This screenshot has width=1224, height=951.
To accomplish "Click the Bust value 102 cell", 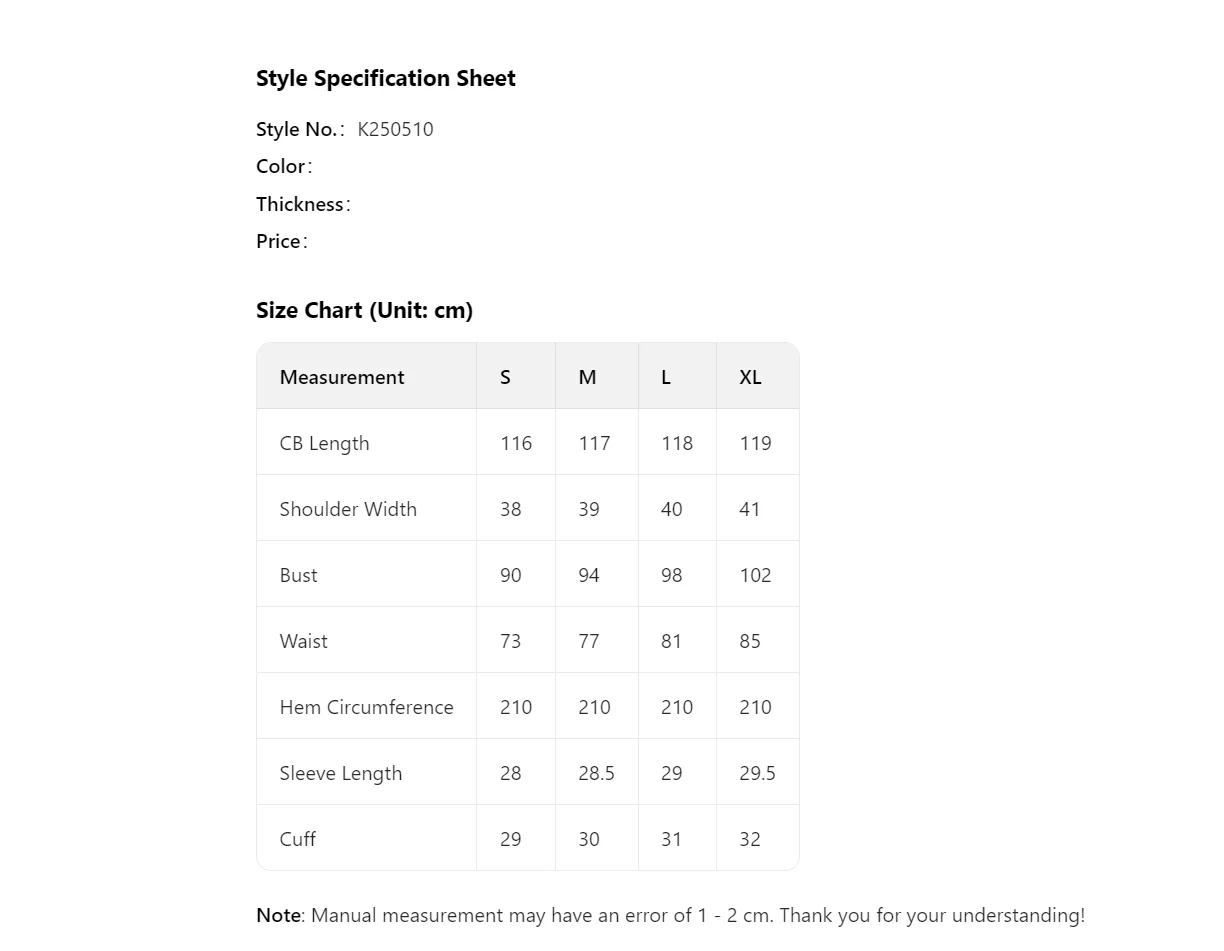I will coord(755,576).
